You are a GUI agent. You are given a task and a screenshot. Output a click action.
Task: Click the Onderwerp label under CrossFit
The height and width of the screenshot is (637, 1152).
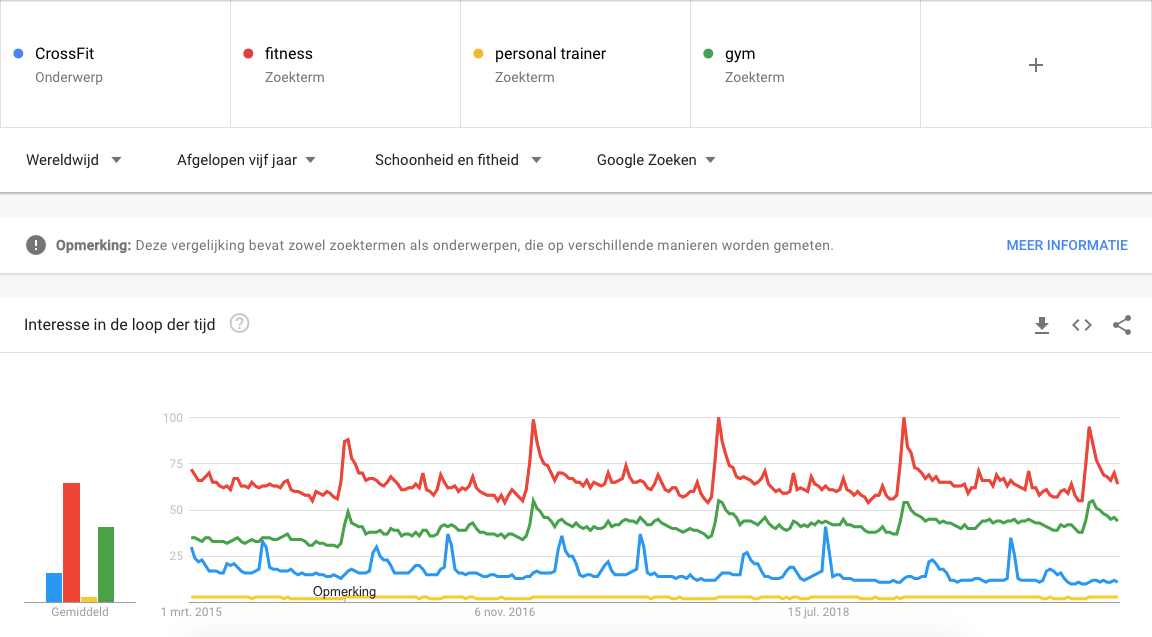(69, 77)
